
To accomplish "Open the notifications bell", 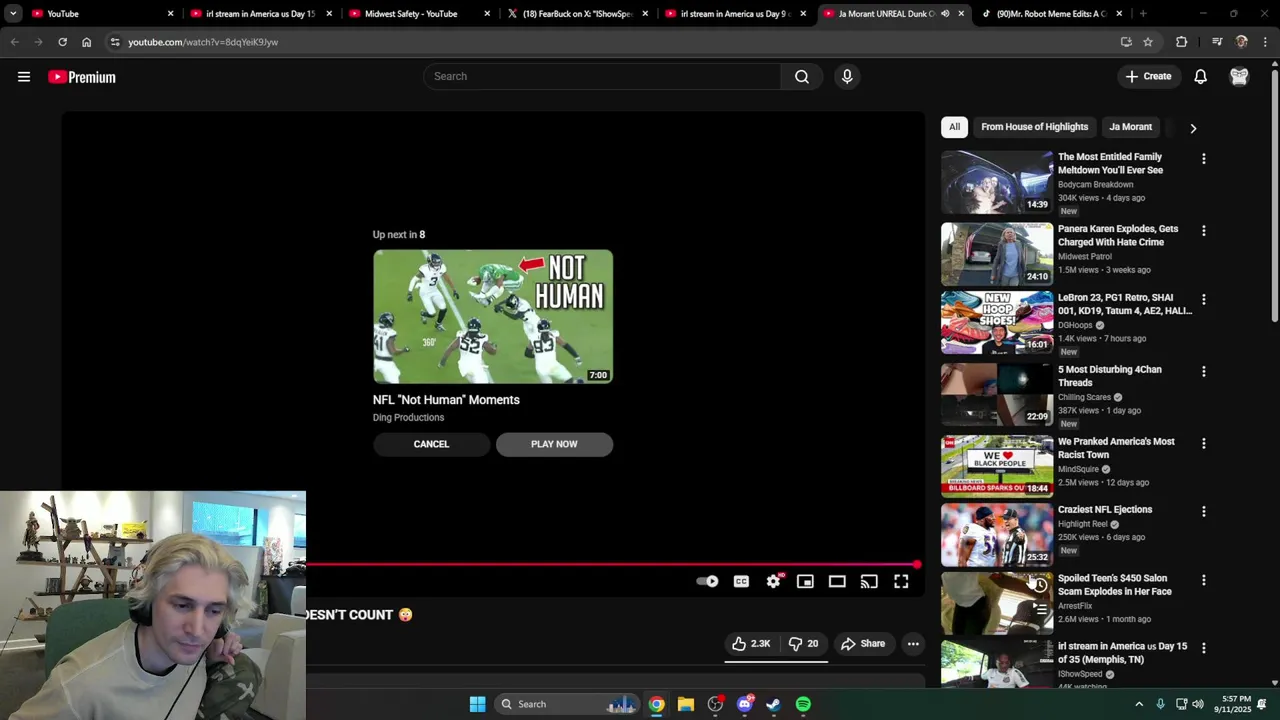I will tap(1201, 77).
